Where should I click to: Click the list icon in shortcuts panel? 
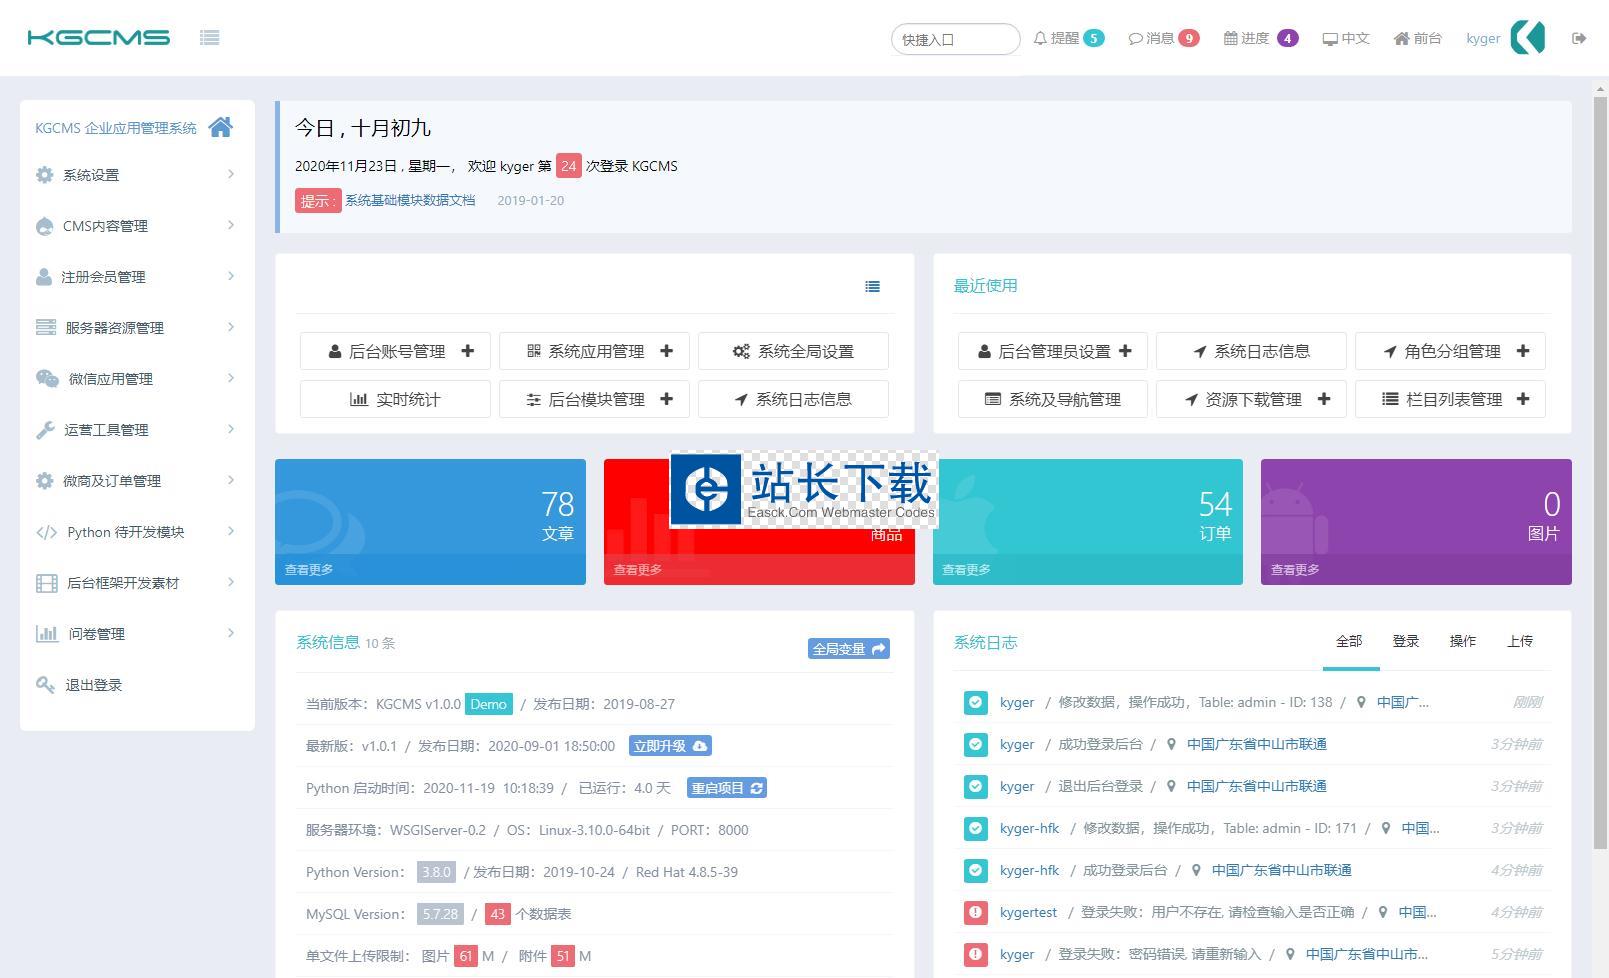(x=872, y=287)
